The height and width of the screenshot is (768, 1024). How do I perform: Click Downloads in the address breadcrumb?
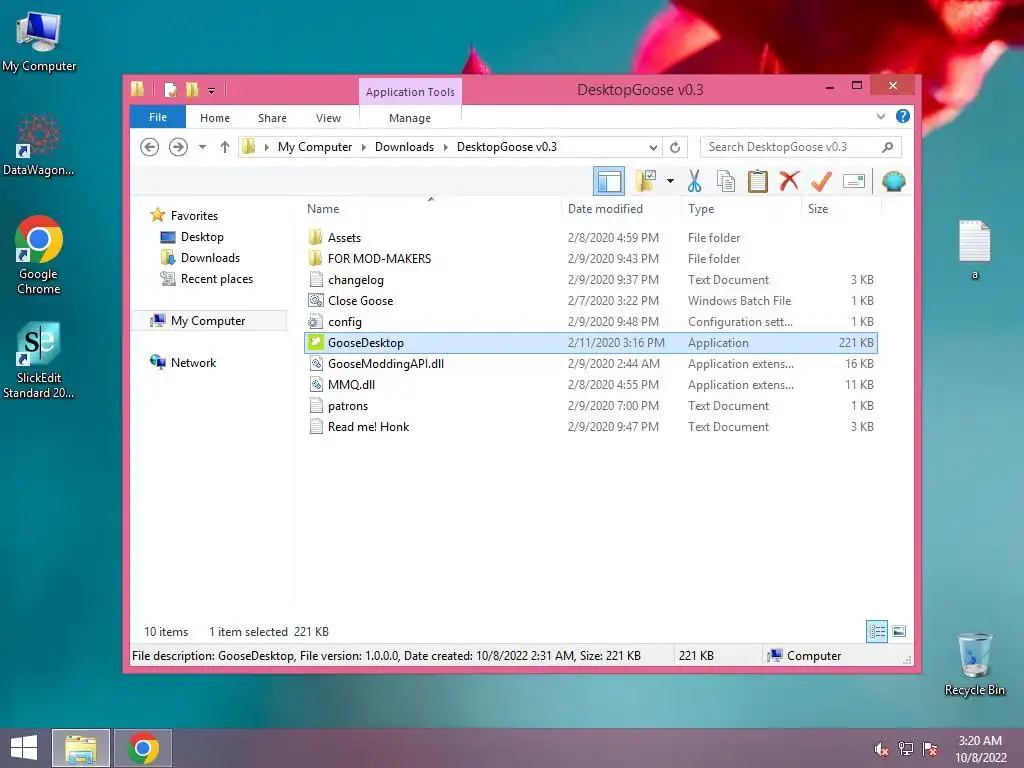click(x=404, y=147)
